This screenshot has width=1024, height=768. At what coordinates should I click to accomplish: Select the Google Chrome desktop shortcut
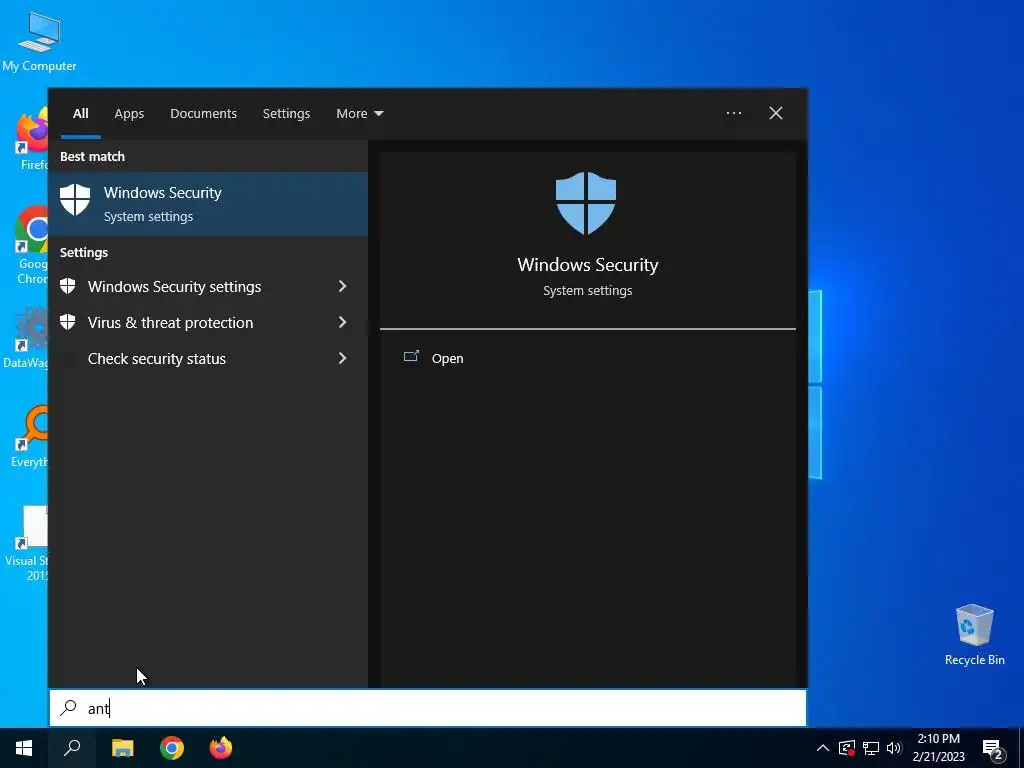(x=31, y=246)
